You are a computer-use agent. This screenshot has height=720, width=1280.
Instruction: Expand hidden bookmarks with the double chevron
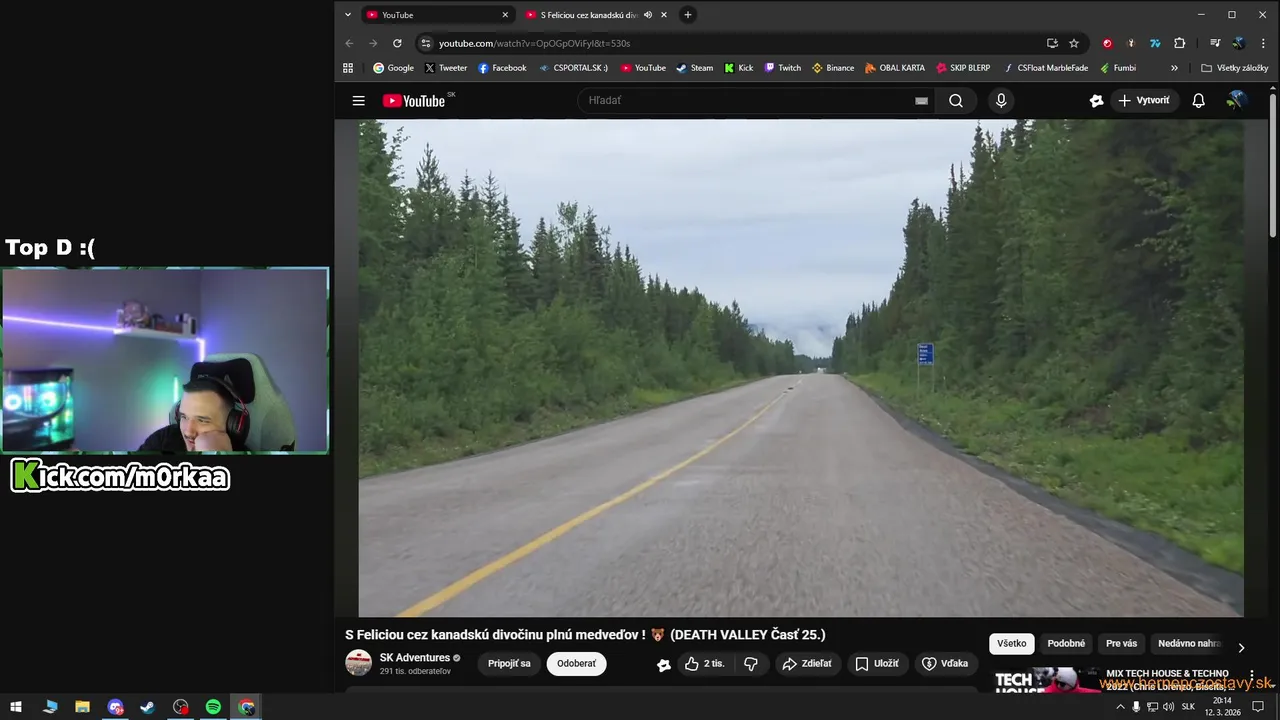coord(1174,68)
